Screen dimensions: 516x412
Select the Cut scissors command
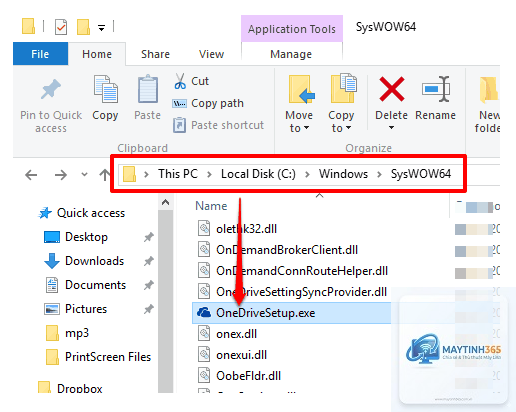point(191,81)
